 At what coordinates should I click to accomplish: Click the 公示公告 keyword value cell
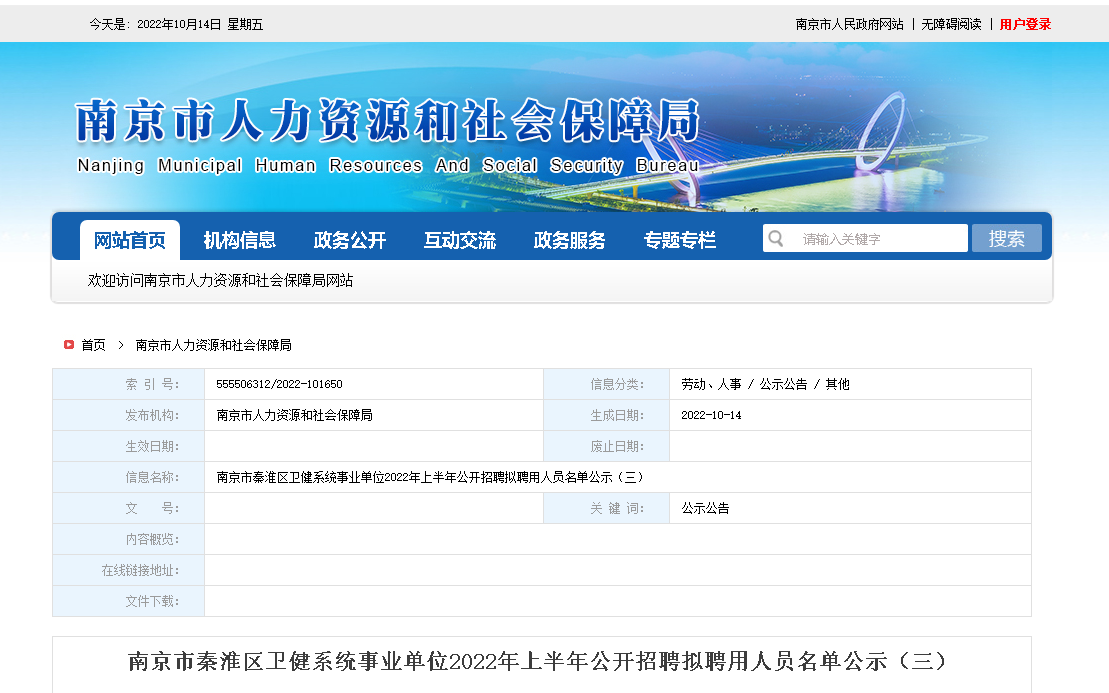click(x=705, y=508)
